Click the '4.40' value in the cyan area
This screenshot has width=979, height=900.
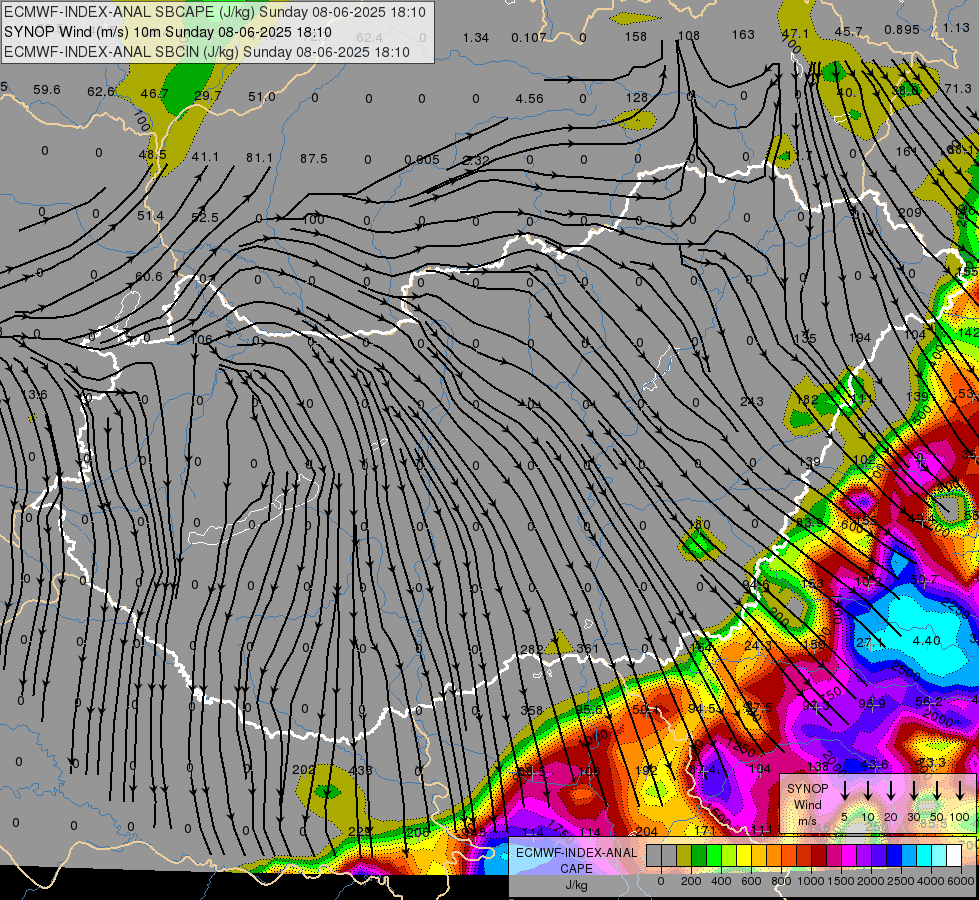(x=926, y=640)
